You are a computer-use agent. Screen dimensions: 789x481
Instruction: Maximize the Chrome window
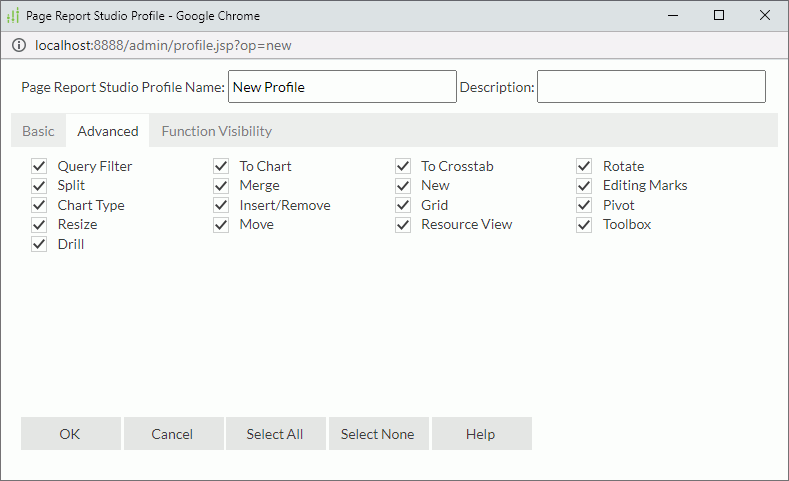(719, 16)
